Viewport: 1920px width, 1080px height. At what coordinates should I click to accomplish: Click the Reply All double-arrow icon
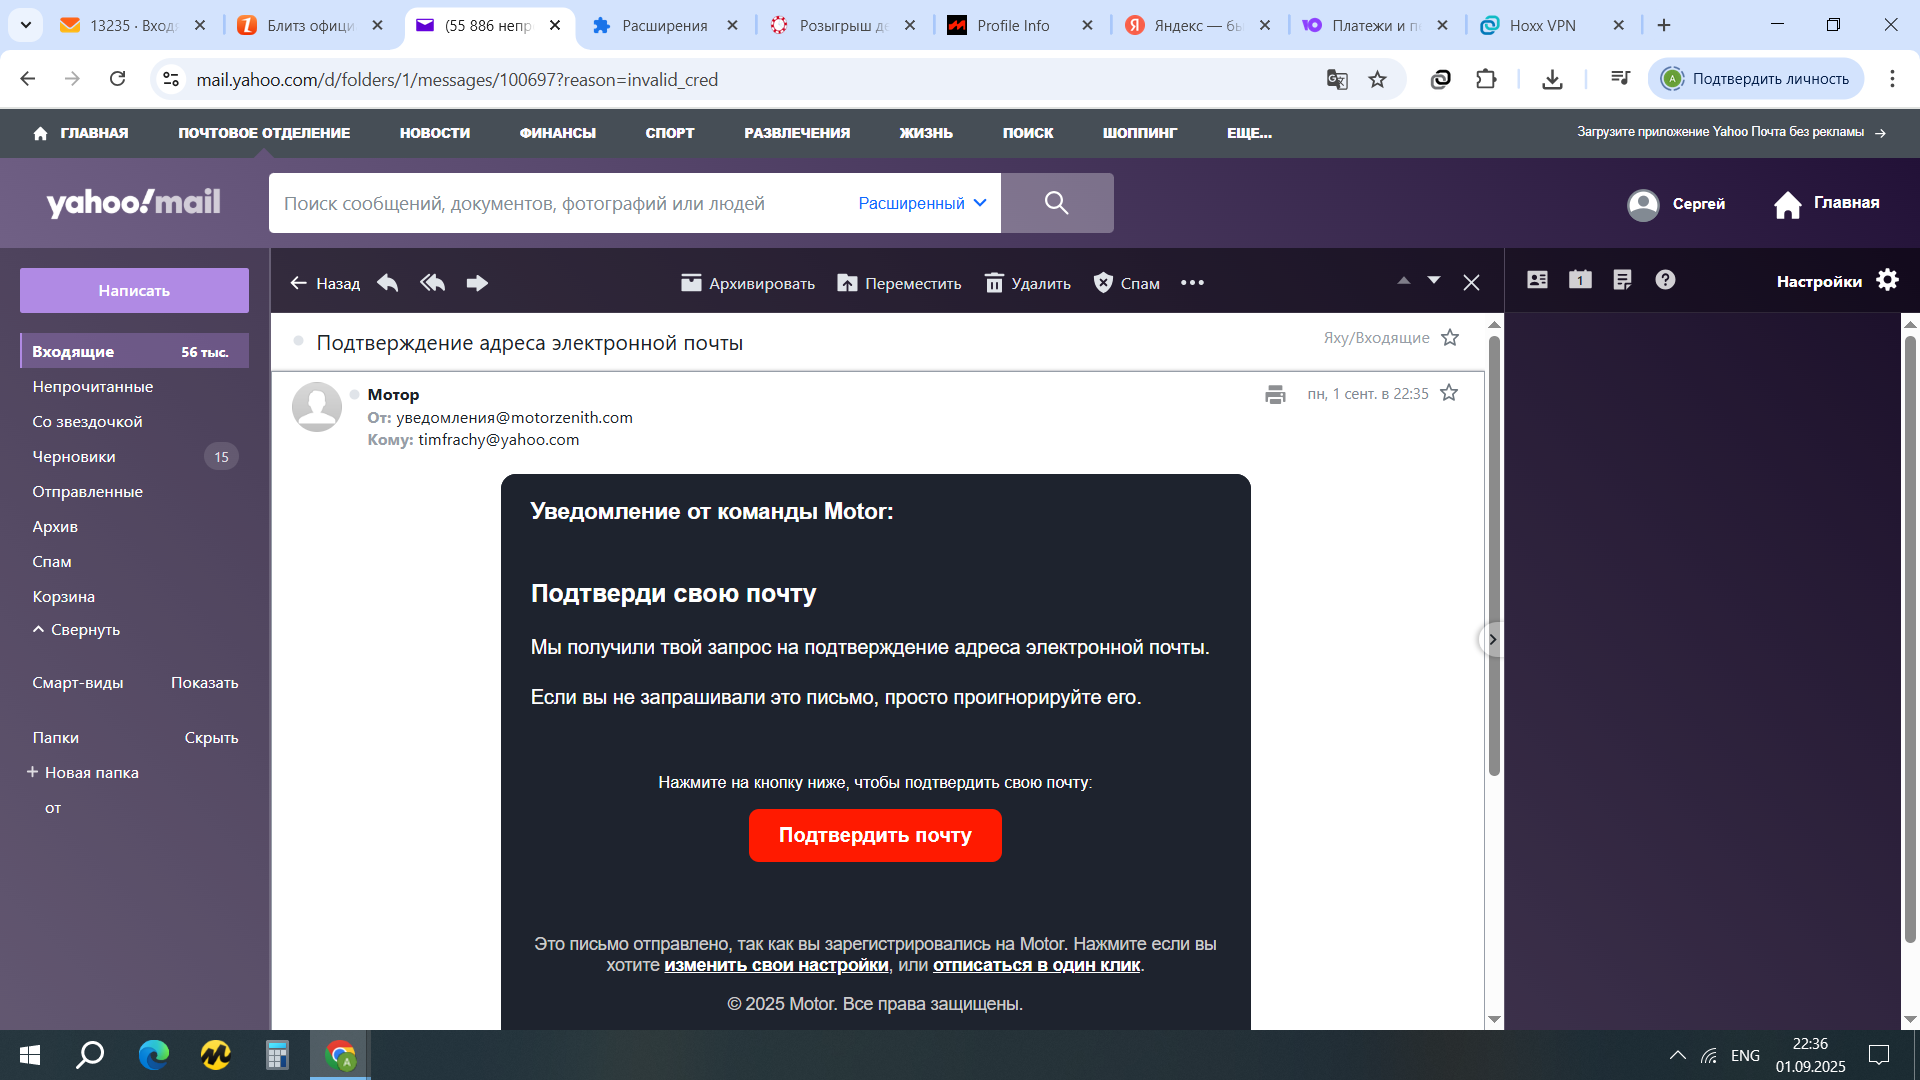pos(432,283)
